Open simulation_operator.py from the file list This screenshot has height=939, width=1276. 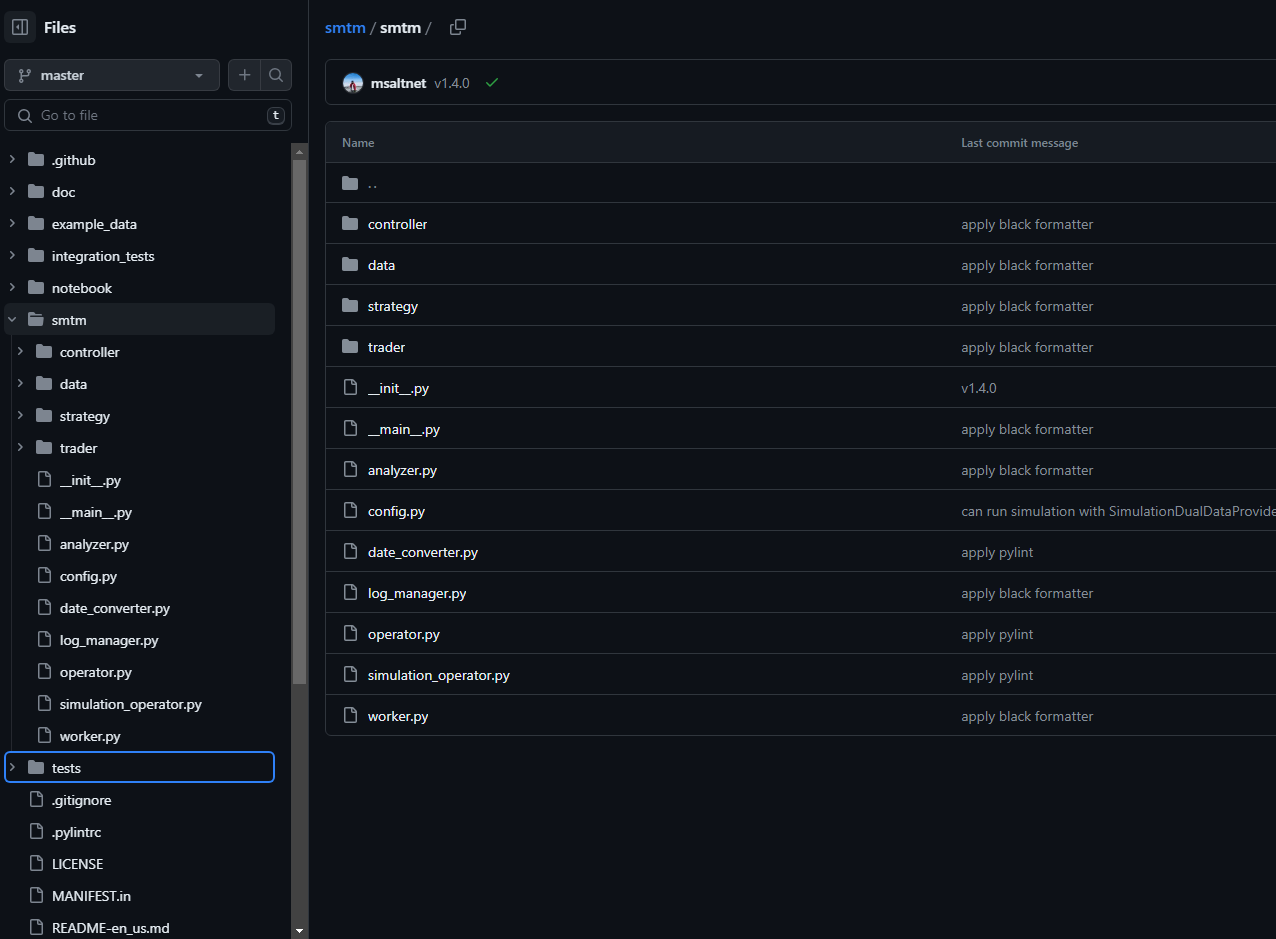pyautogui.click(x=438, y=675)
